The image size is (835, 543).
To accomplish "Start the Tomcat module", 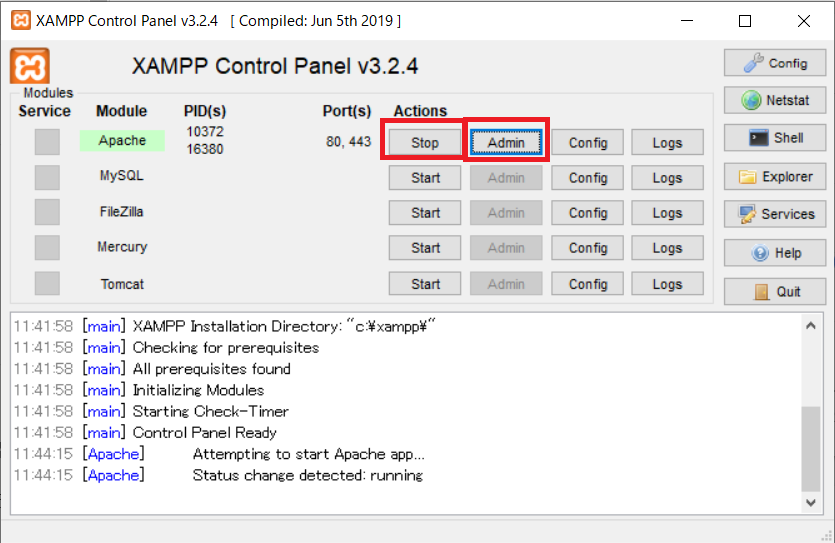I will pyautogui.click(x=424, y=284).
